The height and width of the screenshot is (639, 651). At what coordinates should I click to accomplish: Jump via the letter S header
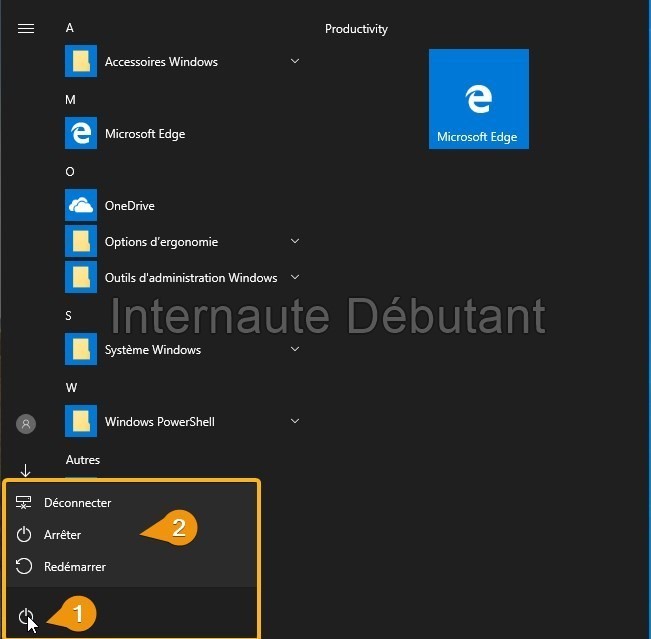pos(69,316)
